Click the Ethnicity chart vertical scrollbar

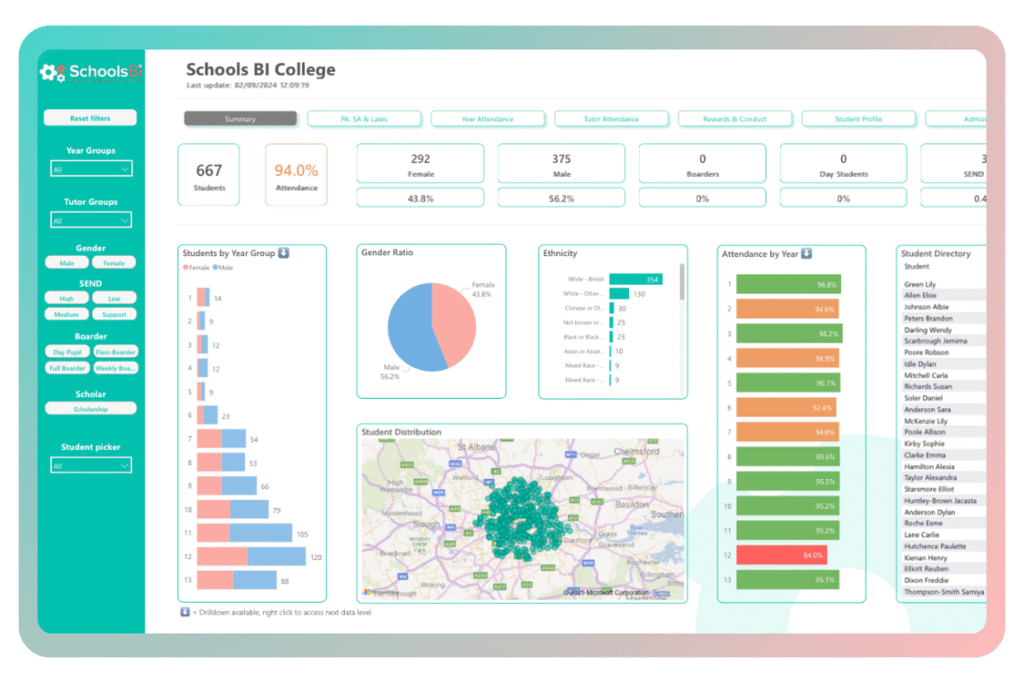point(683,283)
